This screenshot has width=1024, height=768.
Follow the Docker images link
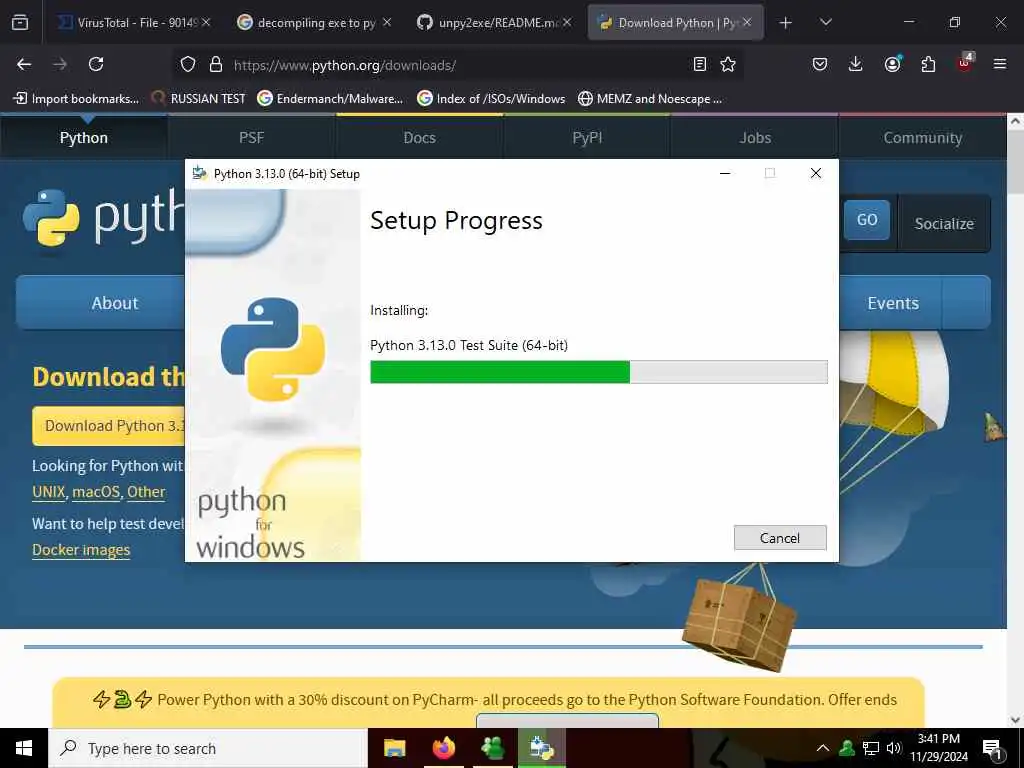(81, 550)
